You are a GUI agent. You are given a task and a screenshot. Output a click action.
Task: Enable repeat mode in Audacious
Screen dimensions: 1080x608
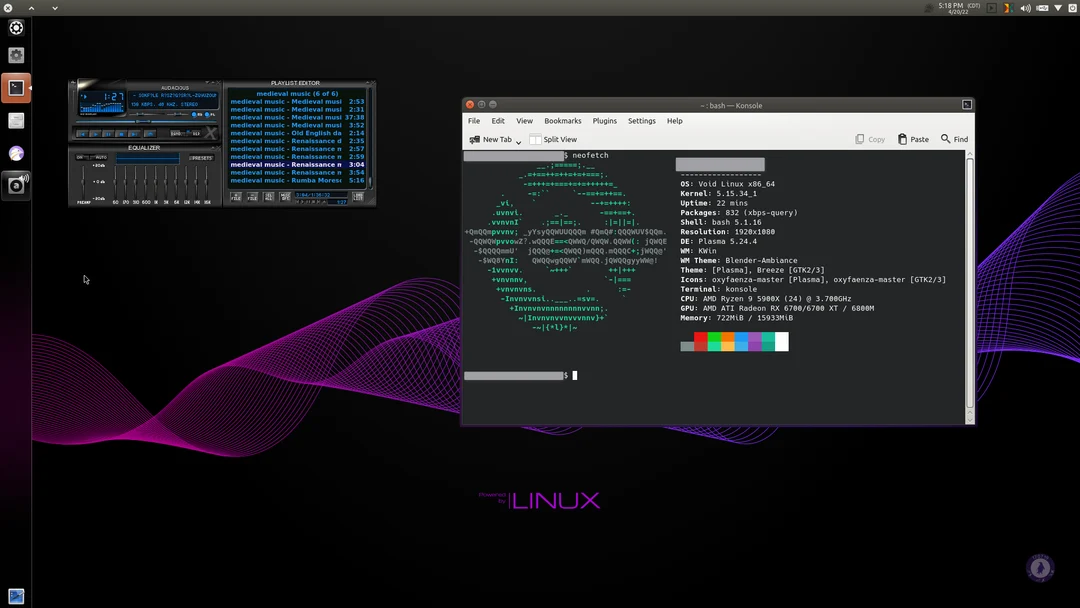194,133
